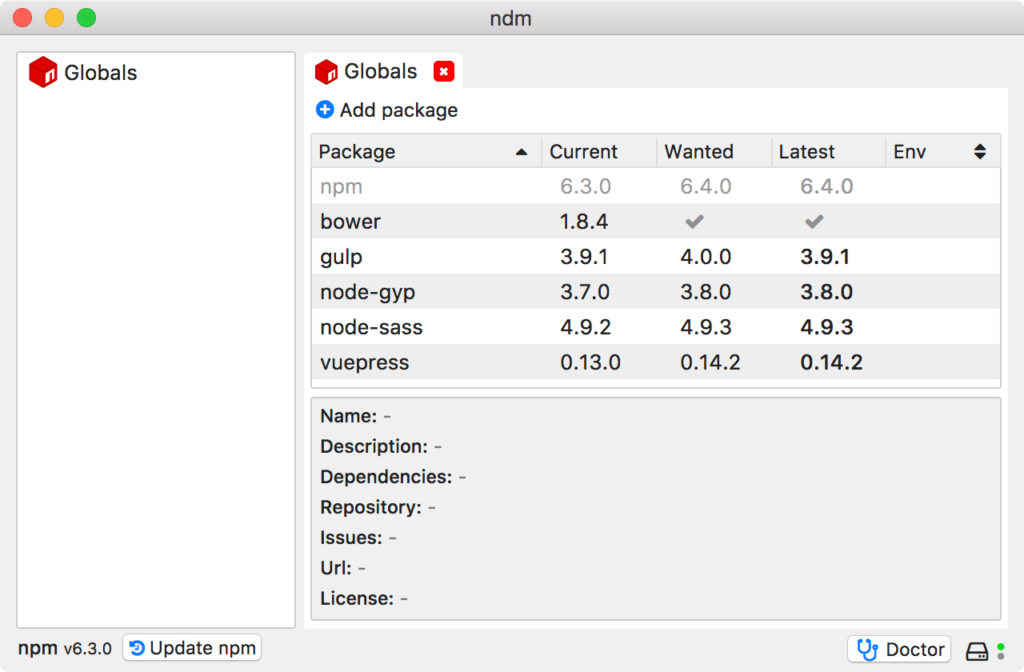This screenshot has height=672, width=1024.
Task: Click the npm cube icon on the Globals tab
Action: pyautogui.click(x=325, y=71)
